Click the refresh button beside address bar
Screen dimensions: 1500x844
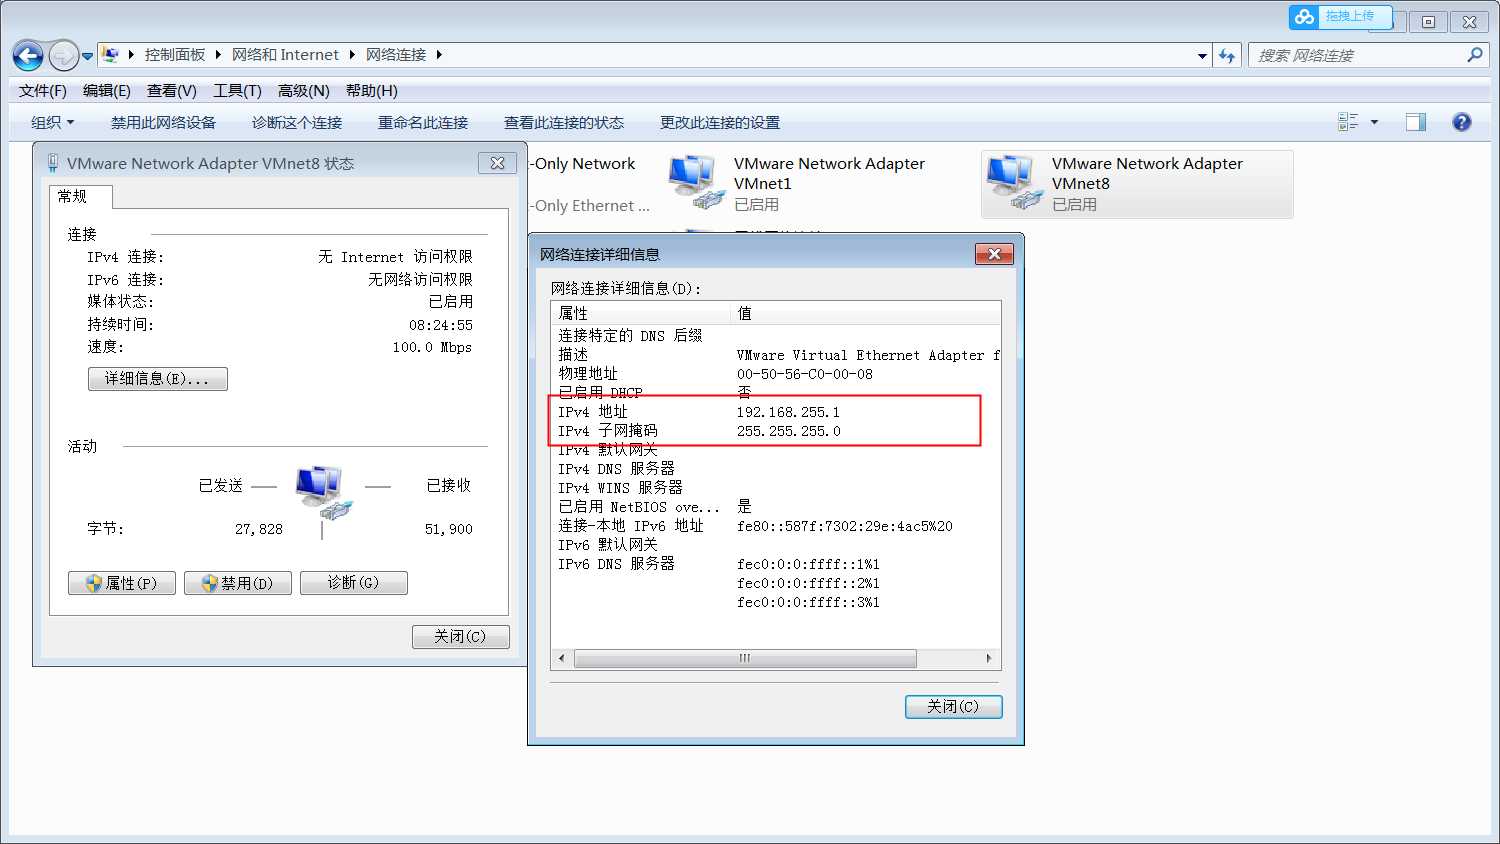[1228, 56]
